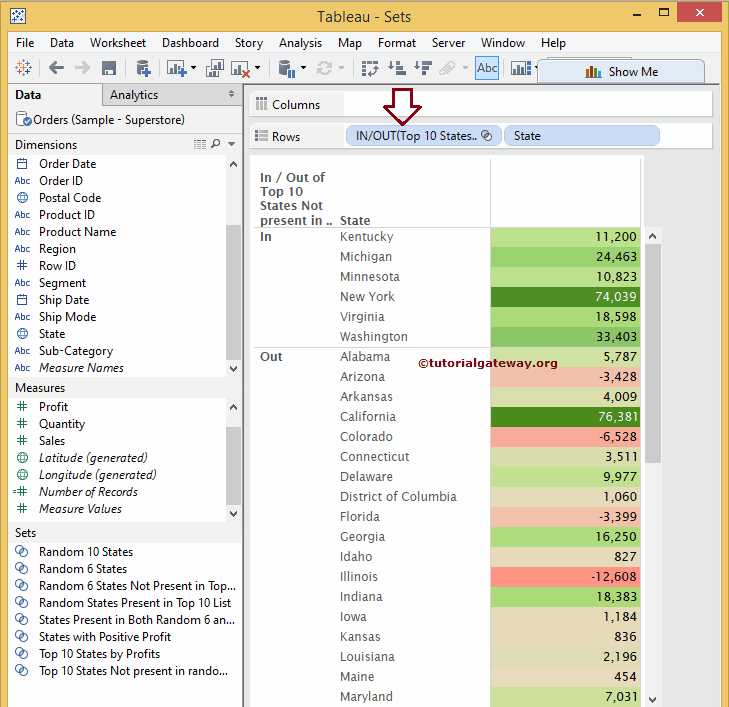This screenshot has height=707, width=729.
Task: Open the File menu
Action: 25,43
